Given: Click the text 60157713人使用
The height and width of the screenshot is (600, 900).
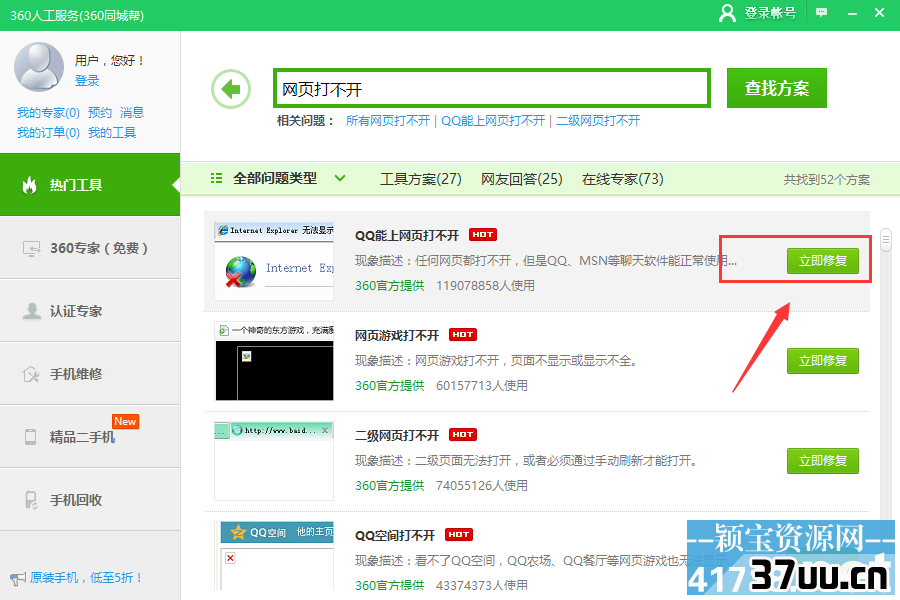Looking at the screenshot, I should pos(482,385).
